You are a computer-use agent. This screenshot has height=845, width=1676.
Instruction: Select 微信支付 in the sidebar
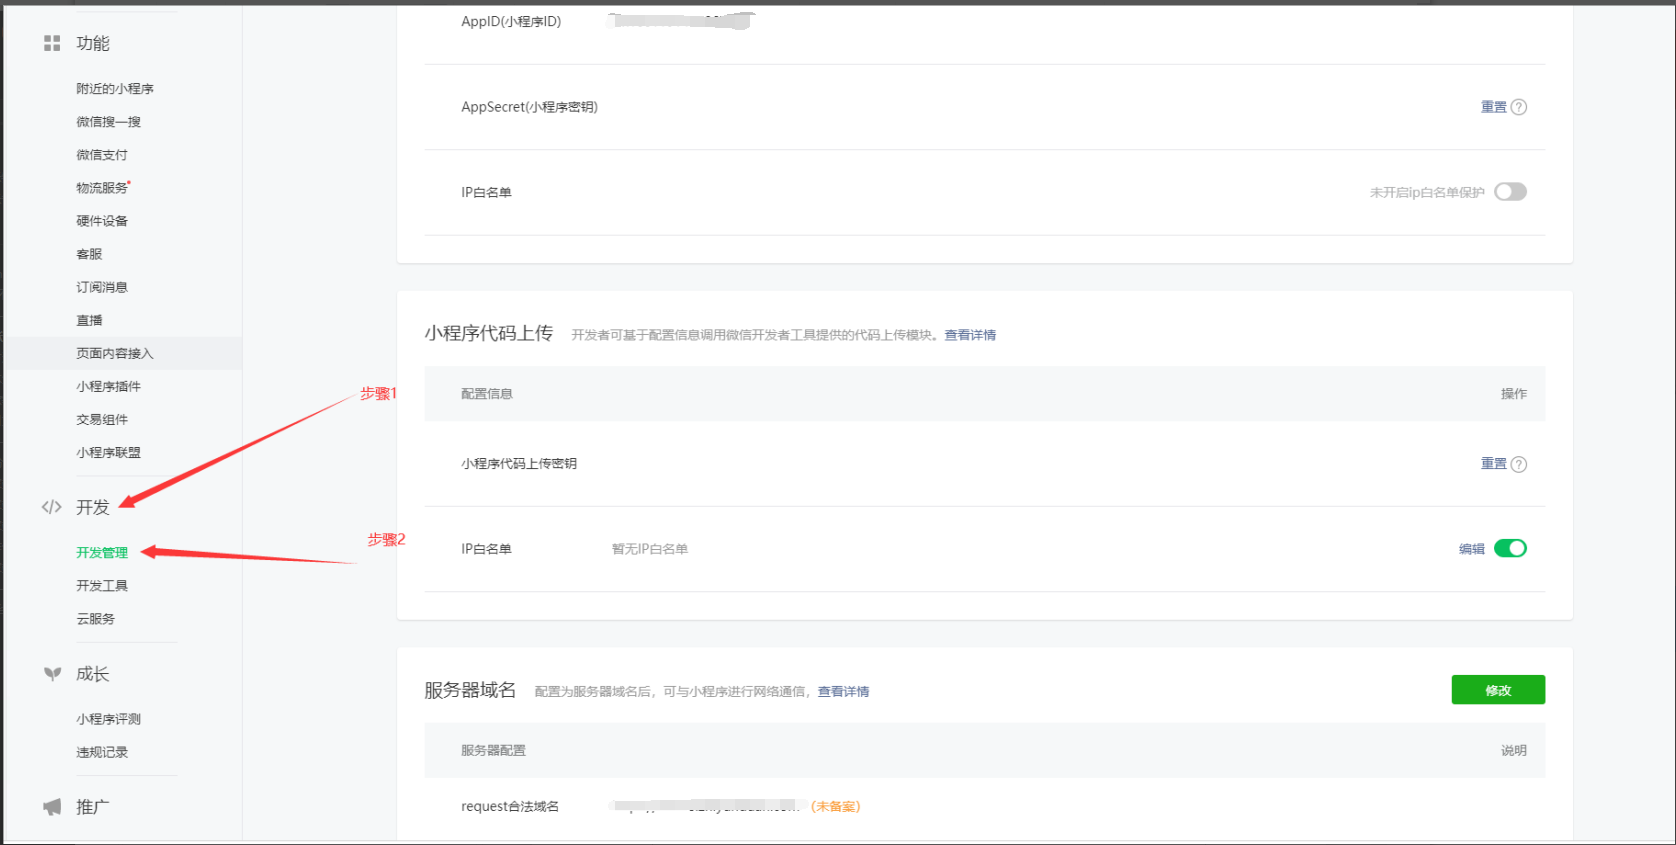point(102,155)
